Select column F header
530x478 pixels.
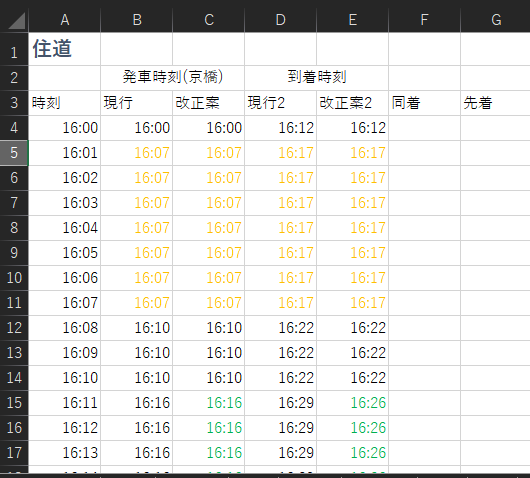click(x=425, y=20)
